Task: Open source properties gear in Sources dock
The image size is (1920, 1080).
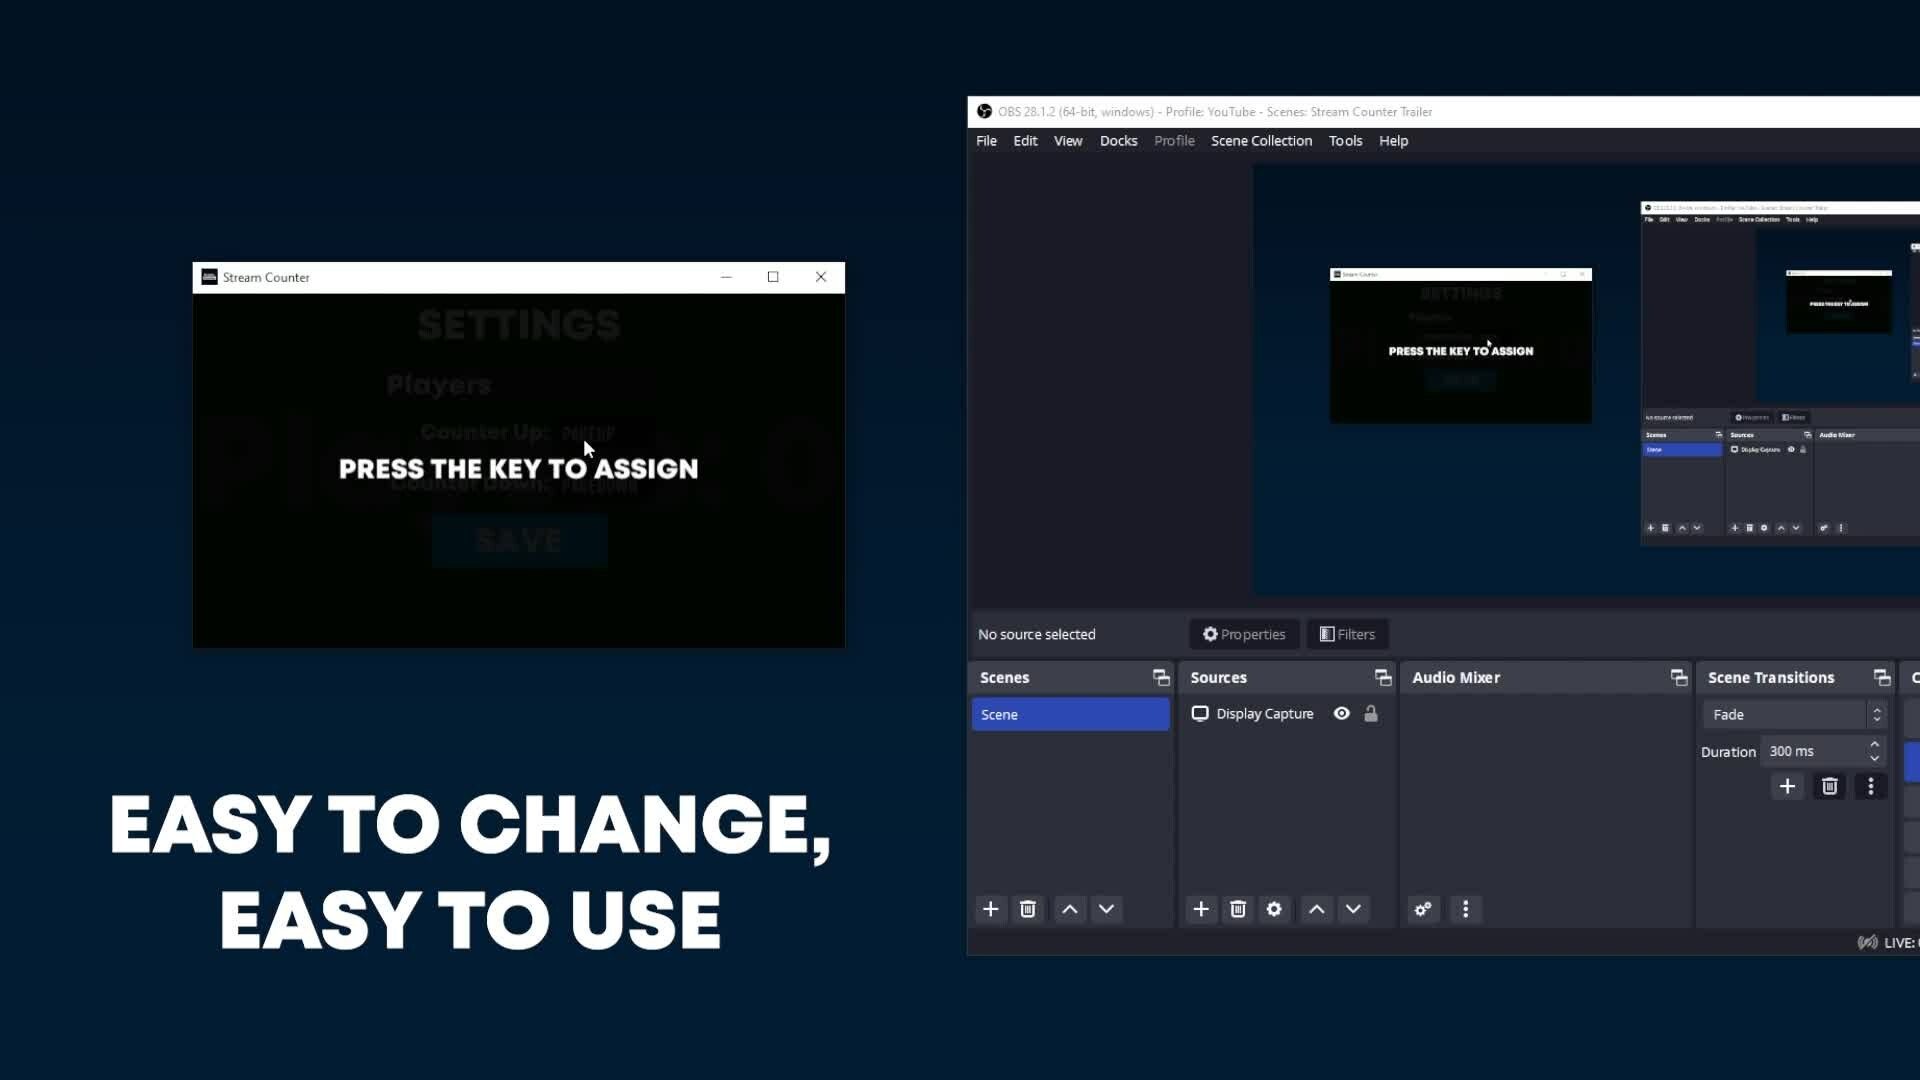Action: click(x=1274, y=909)
